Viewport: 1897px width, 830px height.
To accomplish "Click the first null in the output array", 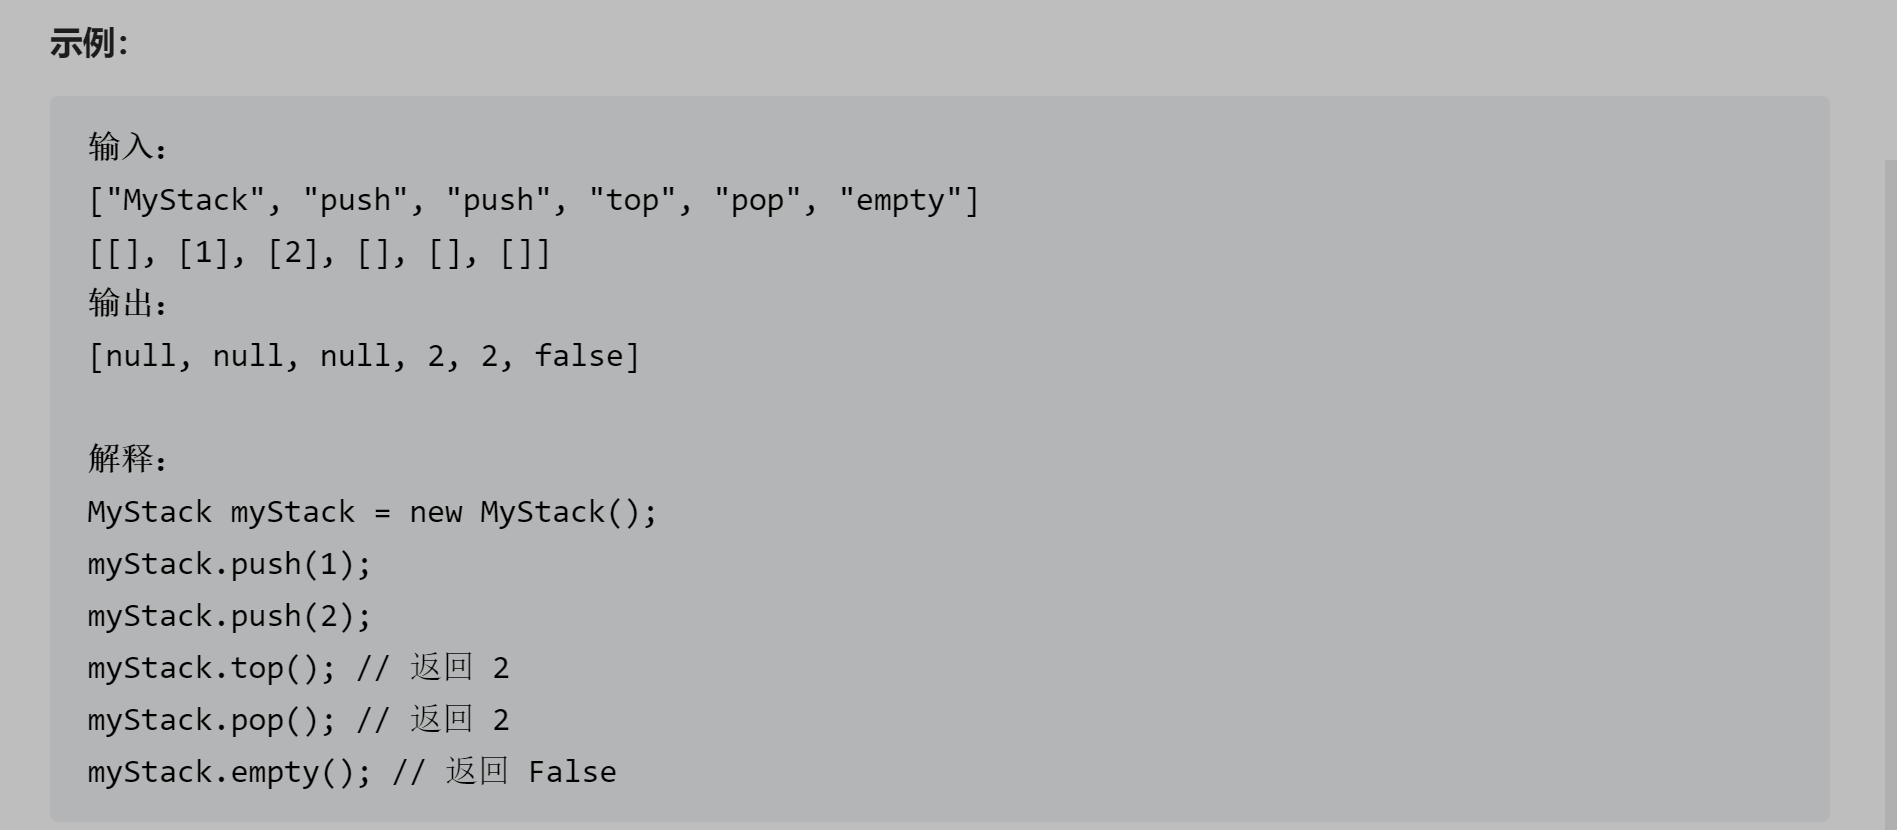I will [x=140, y=356].
